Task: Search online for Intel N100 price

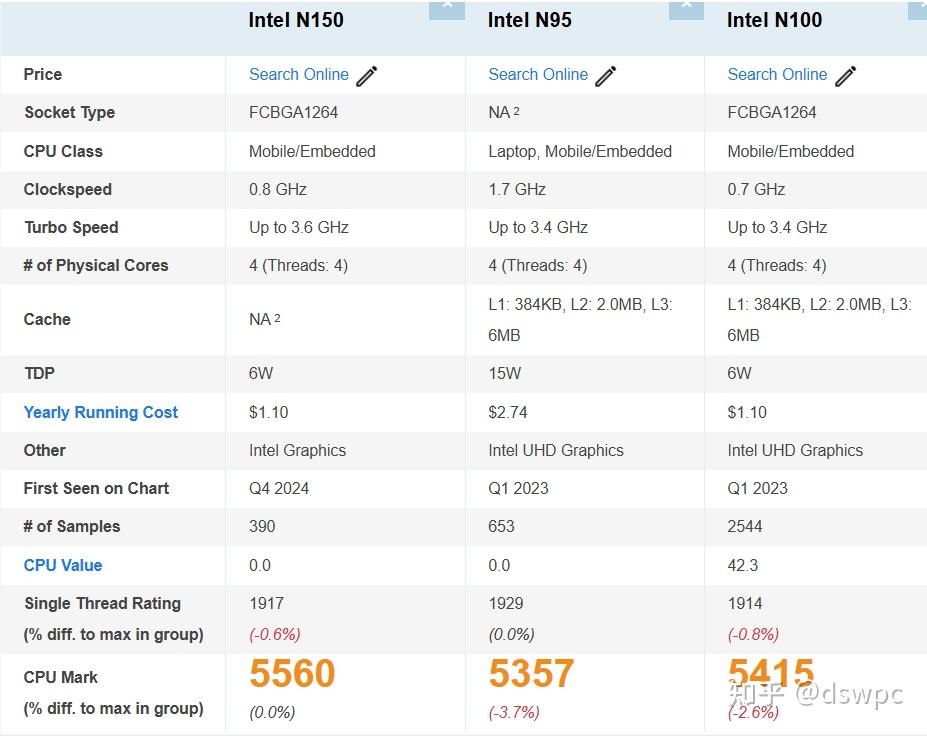Action: pos(777,74)
